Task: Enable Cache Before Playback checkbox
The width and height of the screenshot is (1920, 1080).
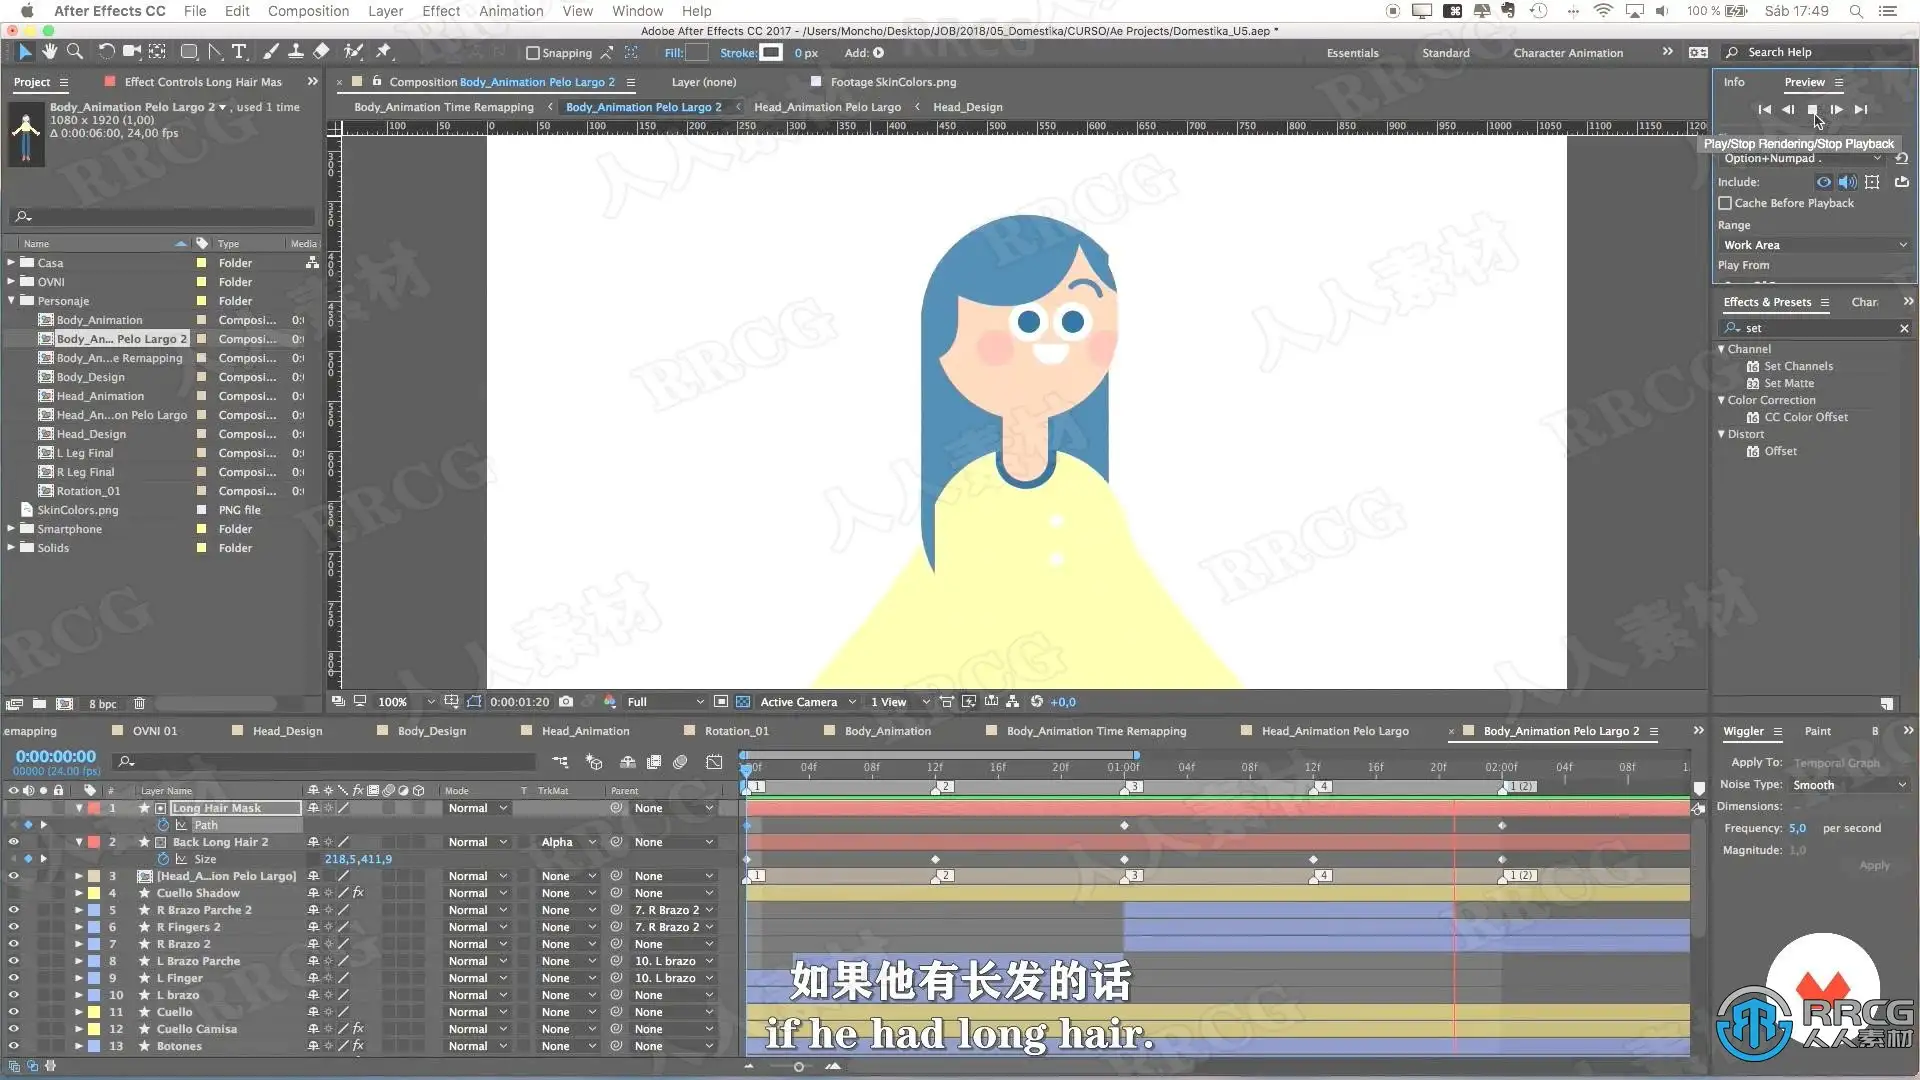Action: tap(1725, 203)
